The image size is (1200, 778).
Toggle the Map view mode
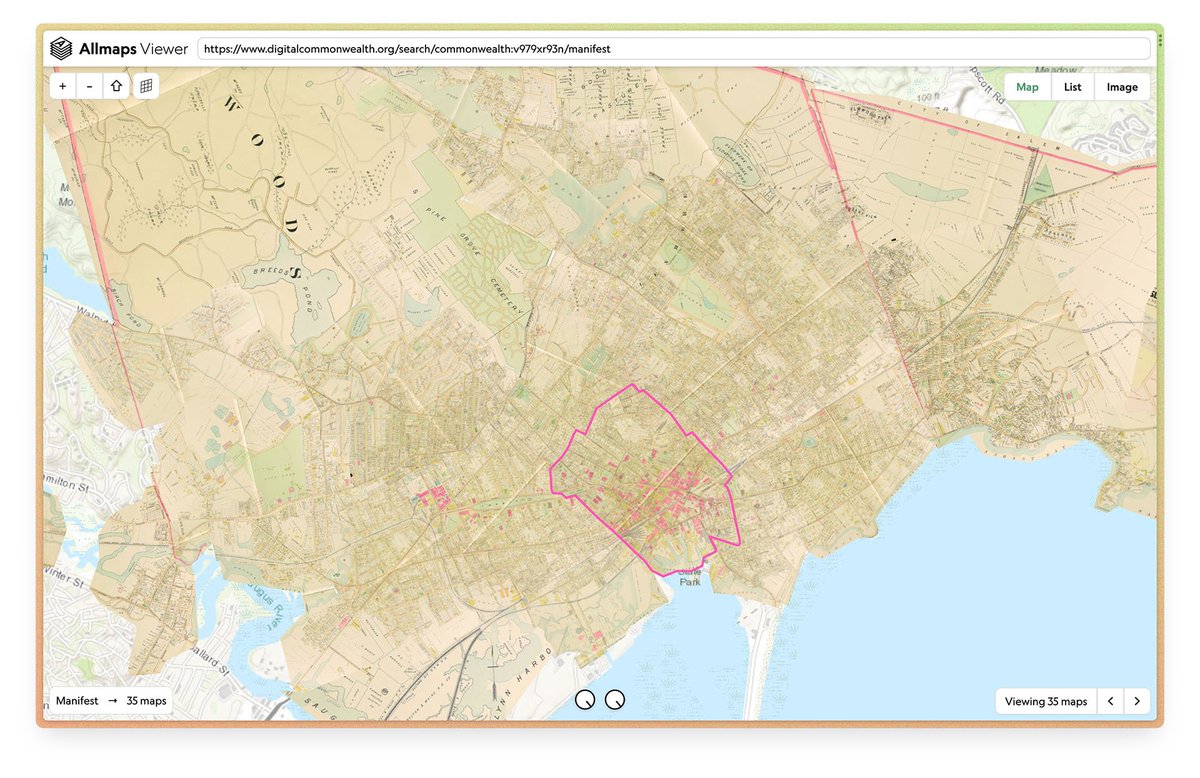(1027, 87)
